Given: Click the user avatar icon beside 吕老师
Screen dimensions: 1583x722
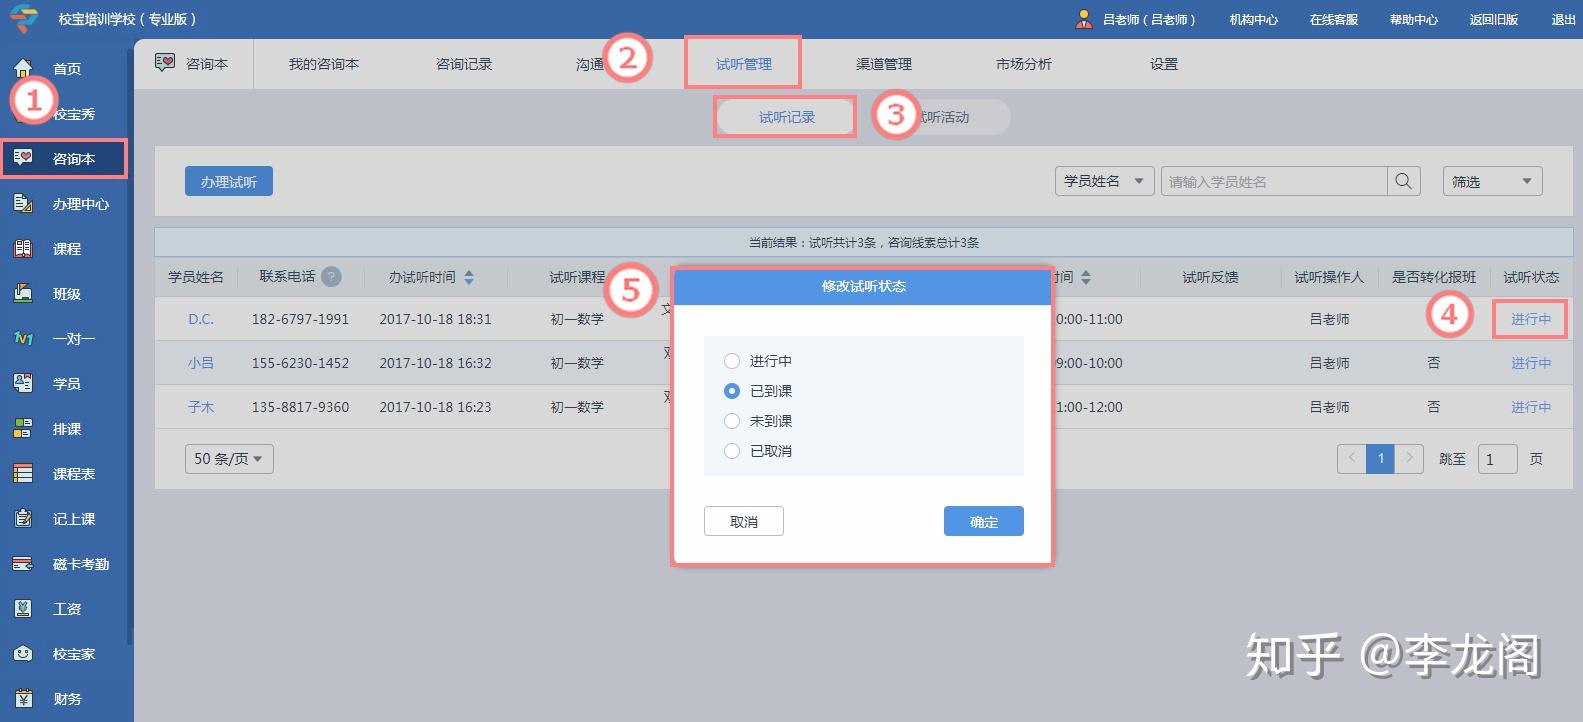Looking at the screenshot, I should [1084, 19].
